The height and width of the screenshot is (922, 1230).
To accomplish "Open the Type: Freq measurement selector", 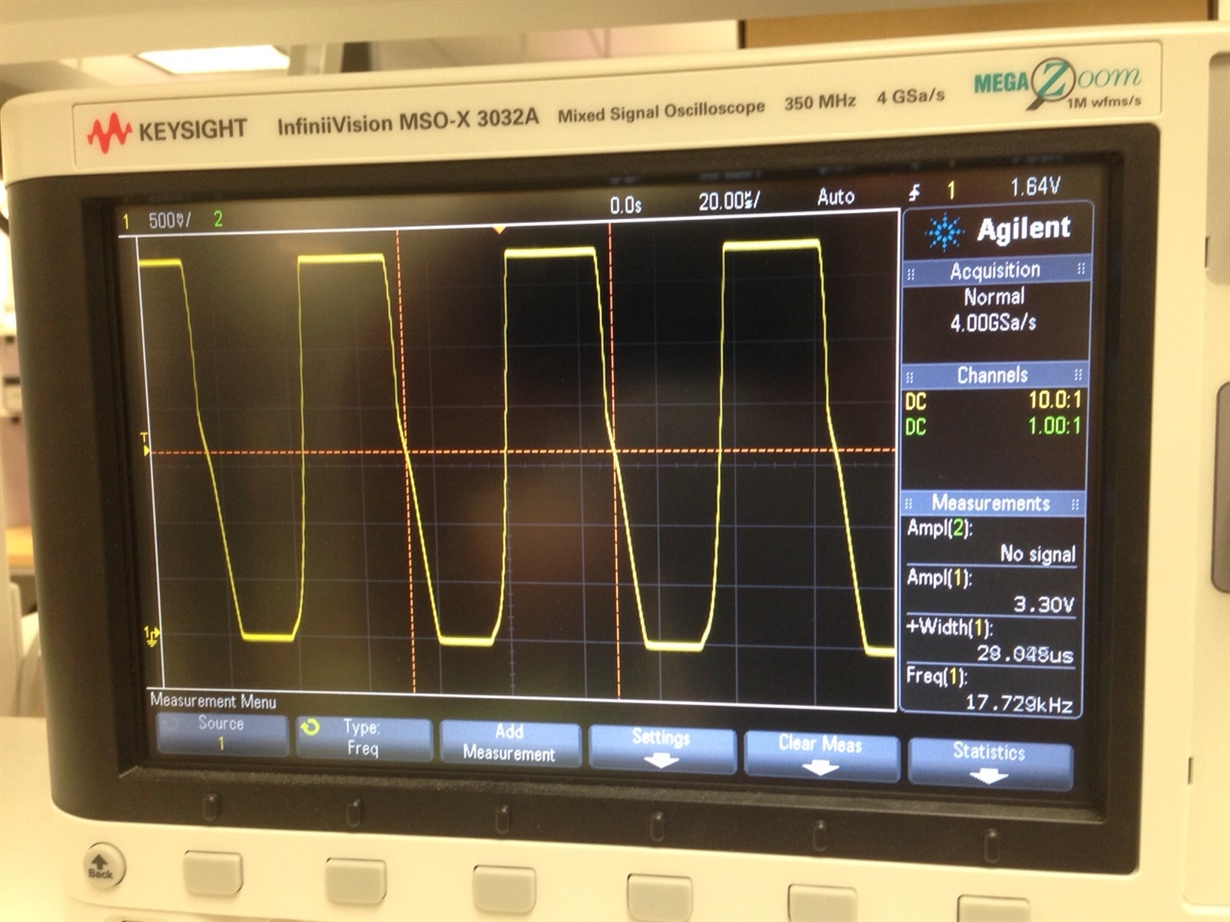I will (x=364, y=738).
